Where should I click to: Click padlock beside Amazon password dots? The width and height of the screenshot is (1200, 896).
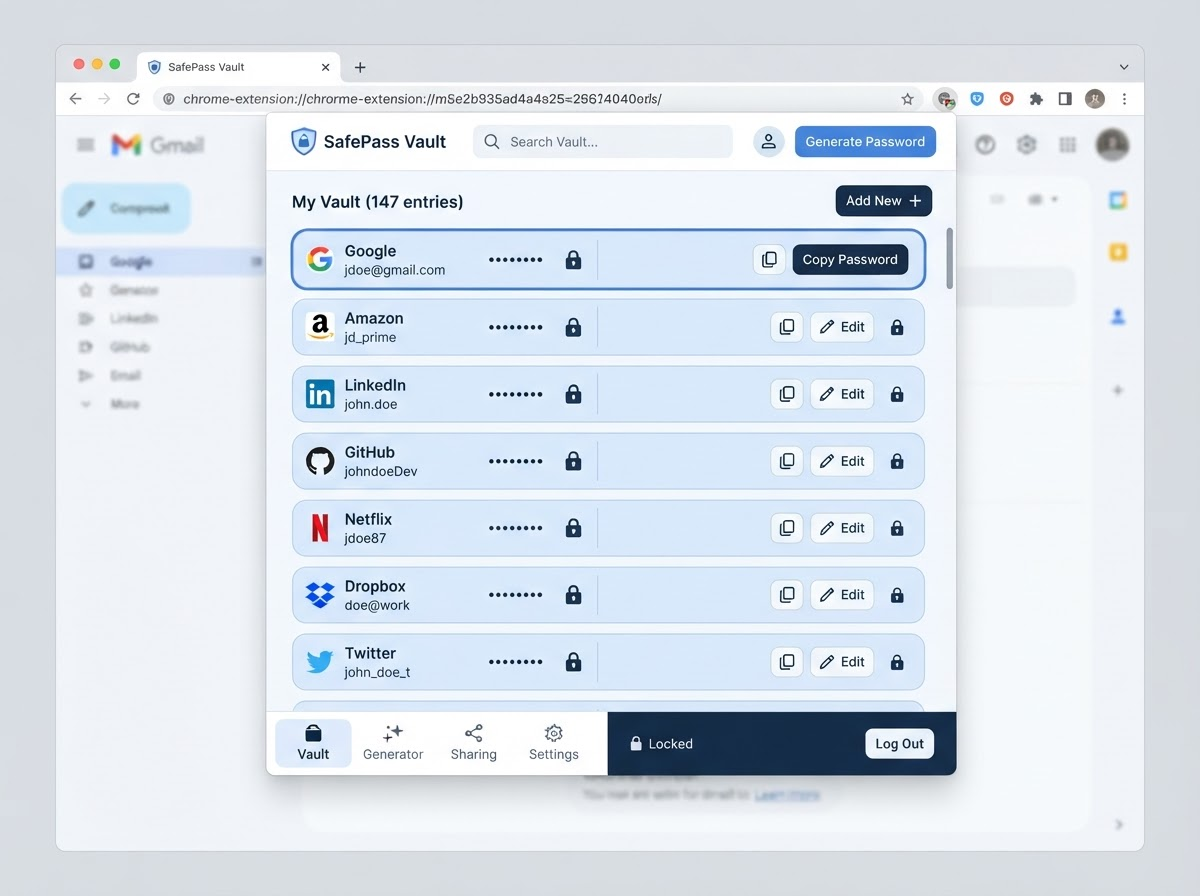[x=573, y=327]
